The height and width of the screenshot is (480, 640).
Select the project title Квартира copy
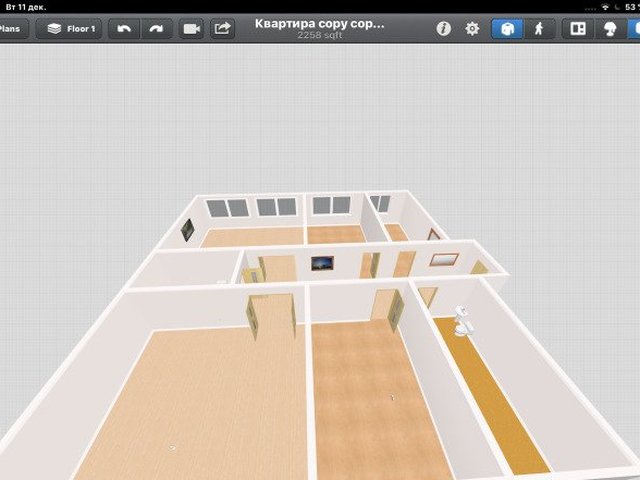point(320,24)
